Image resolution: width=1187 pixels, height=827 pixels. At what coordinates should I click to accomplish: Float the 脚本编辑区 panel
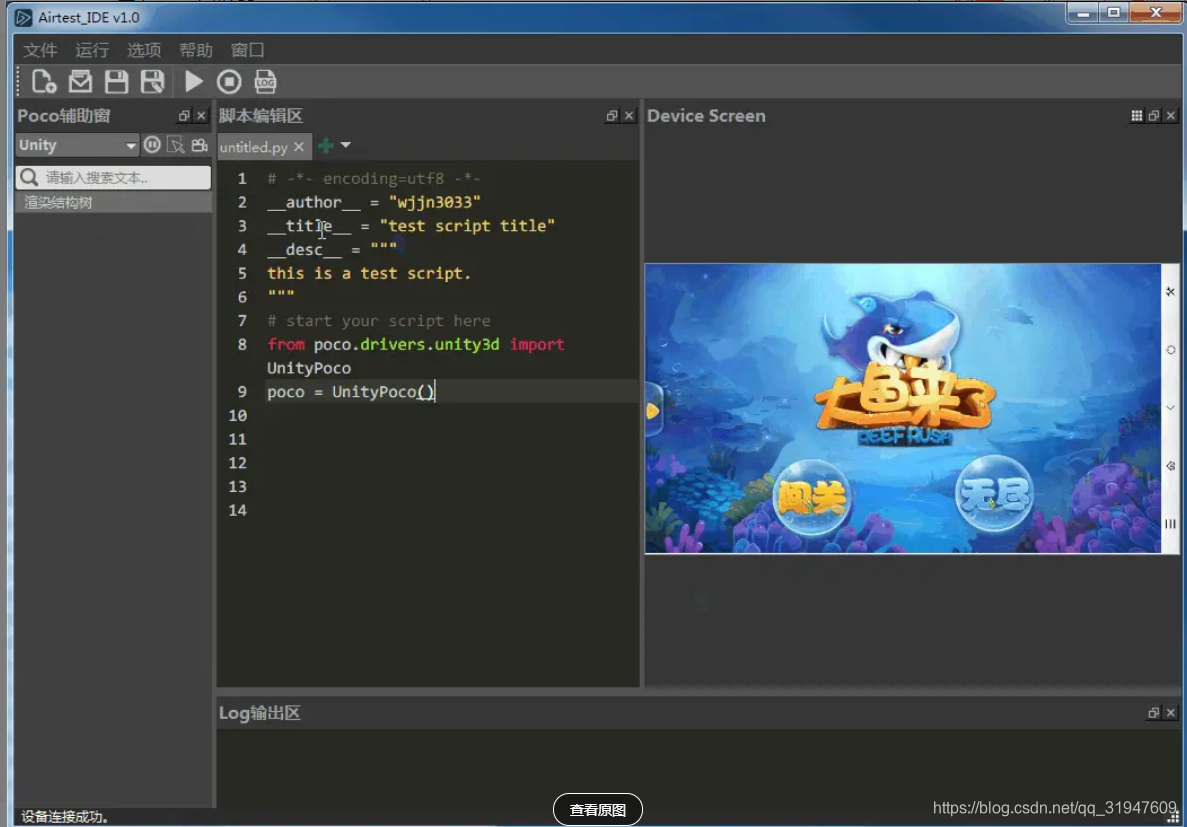tap(612, 116)
